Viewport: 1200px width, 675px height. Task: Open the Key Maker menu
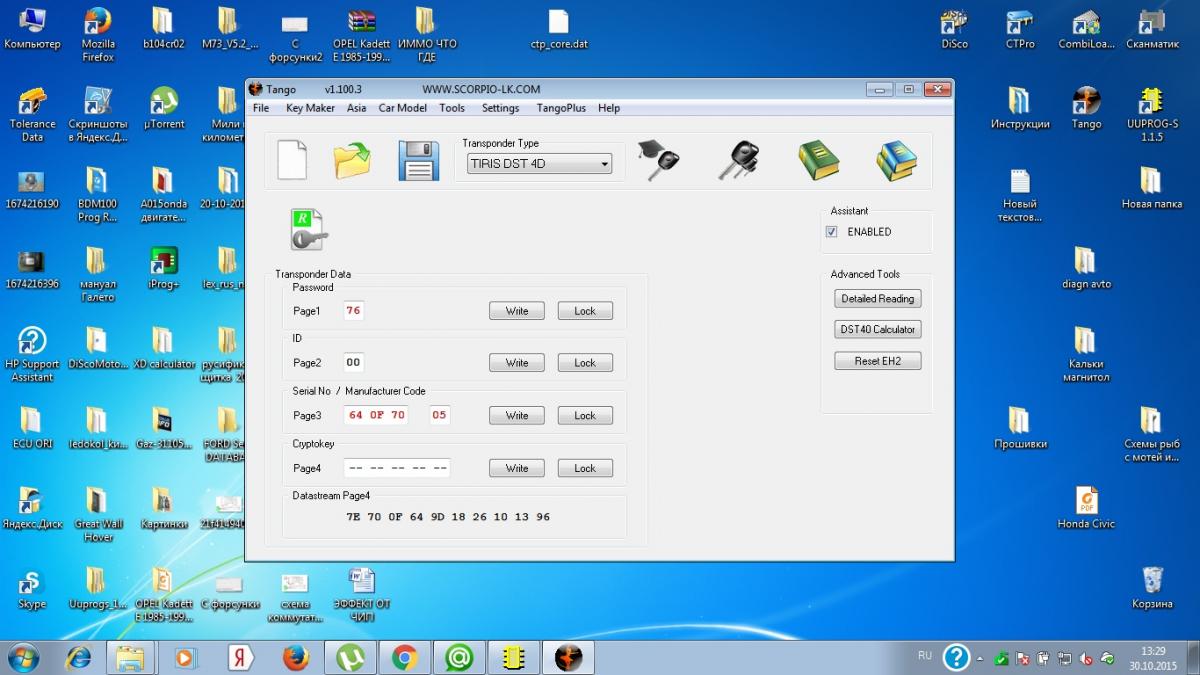click(310, 108)
